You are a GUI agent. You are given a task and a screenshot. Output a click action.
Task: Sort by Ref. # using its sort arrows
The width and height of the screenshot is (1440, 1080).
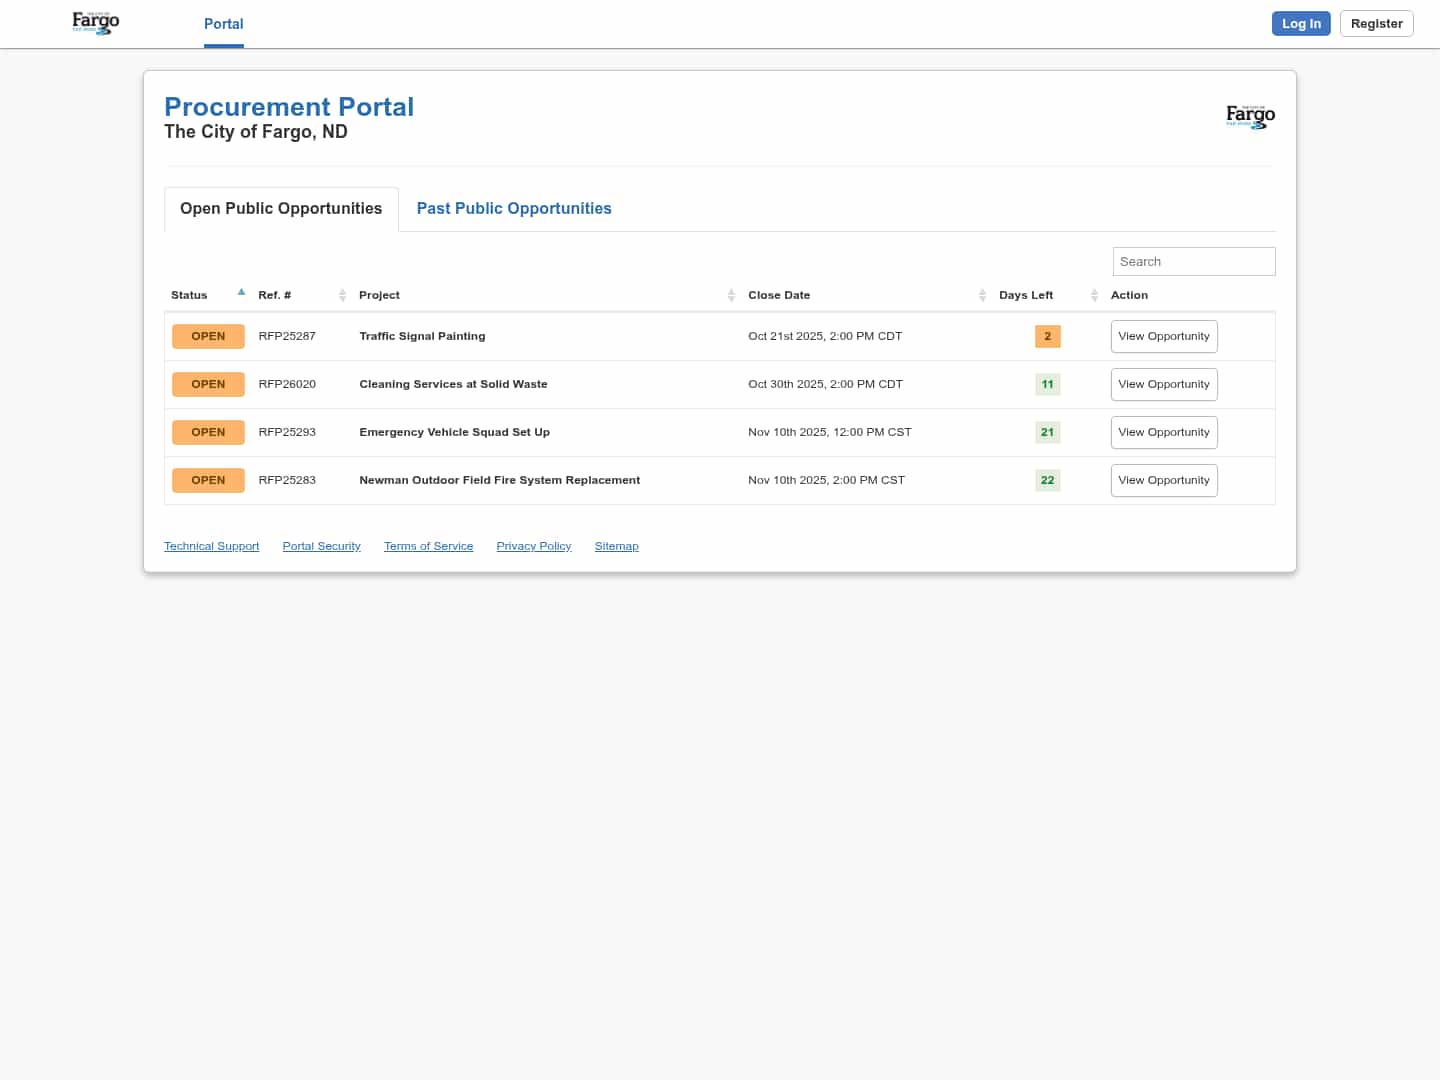tap(342, 295)
